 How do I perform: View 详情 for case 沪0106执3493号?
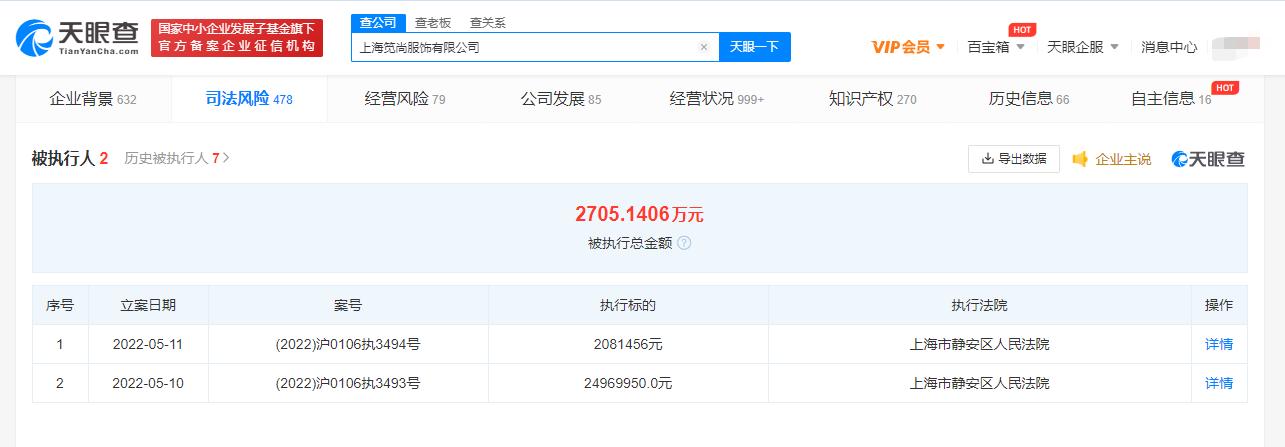[1219, 383]
